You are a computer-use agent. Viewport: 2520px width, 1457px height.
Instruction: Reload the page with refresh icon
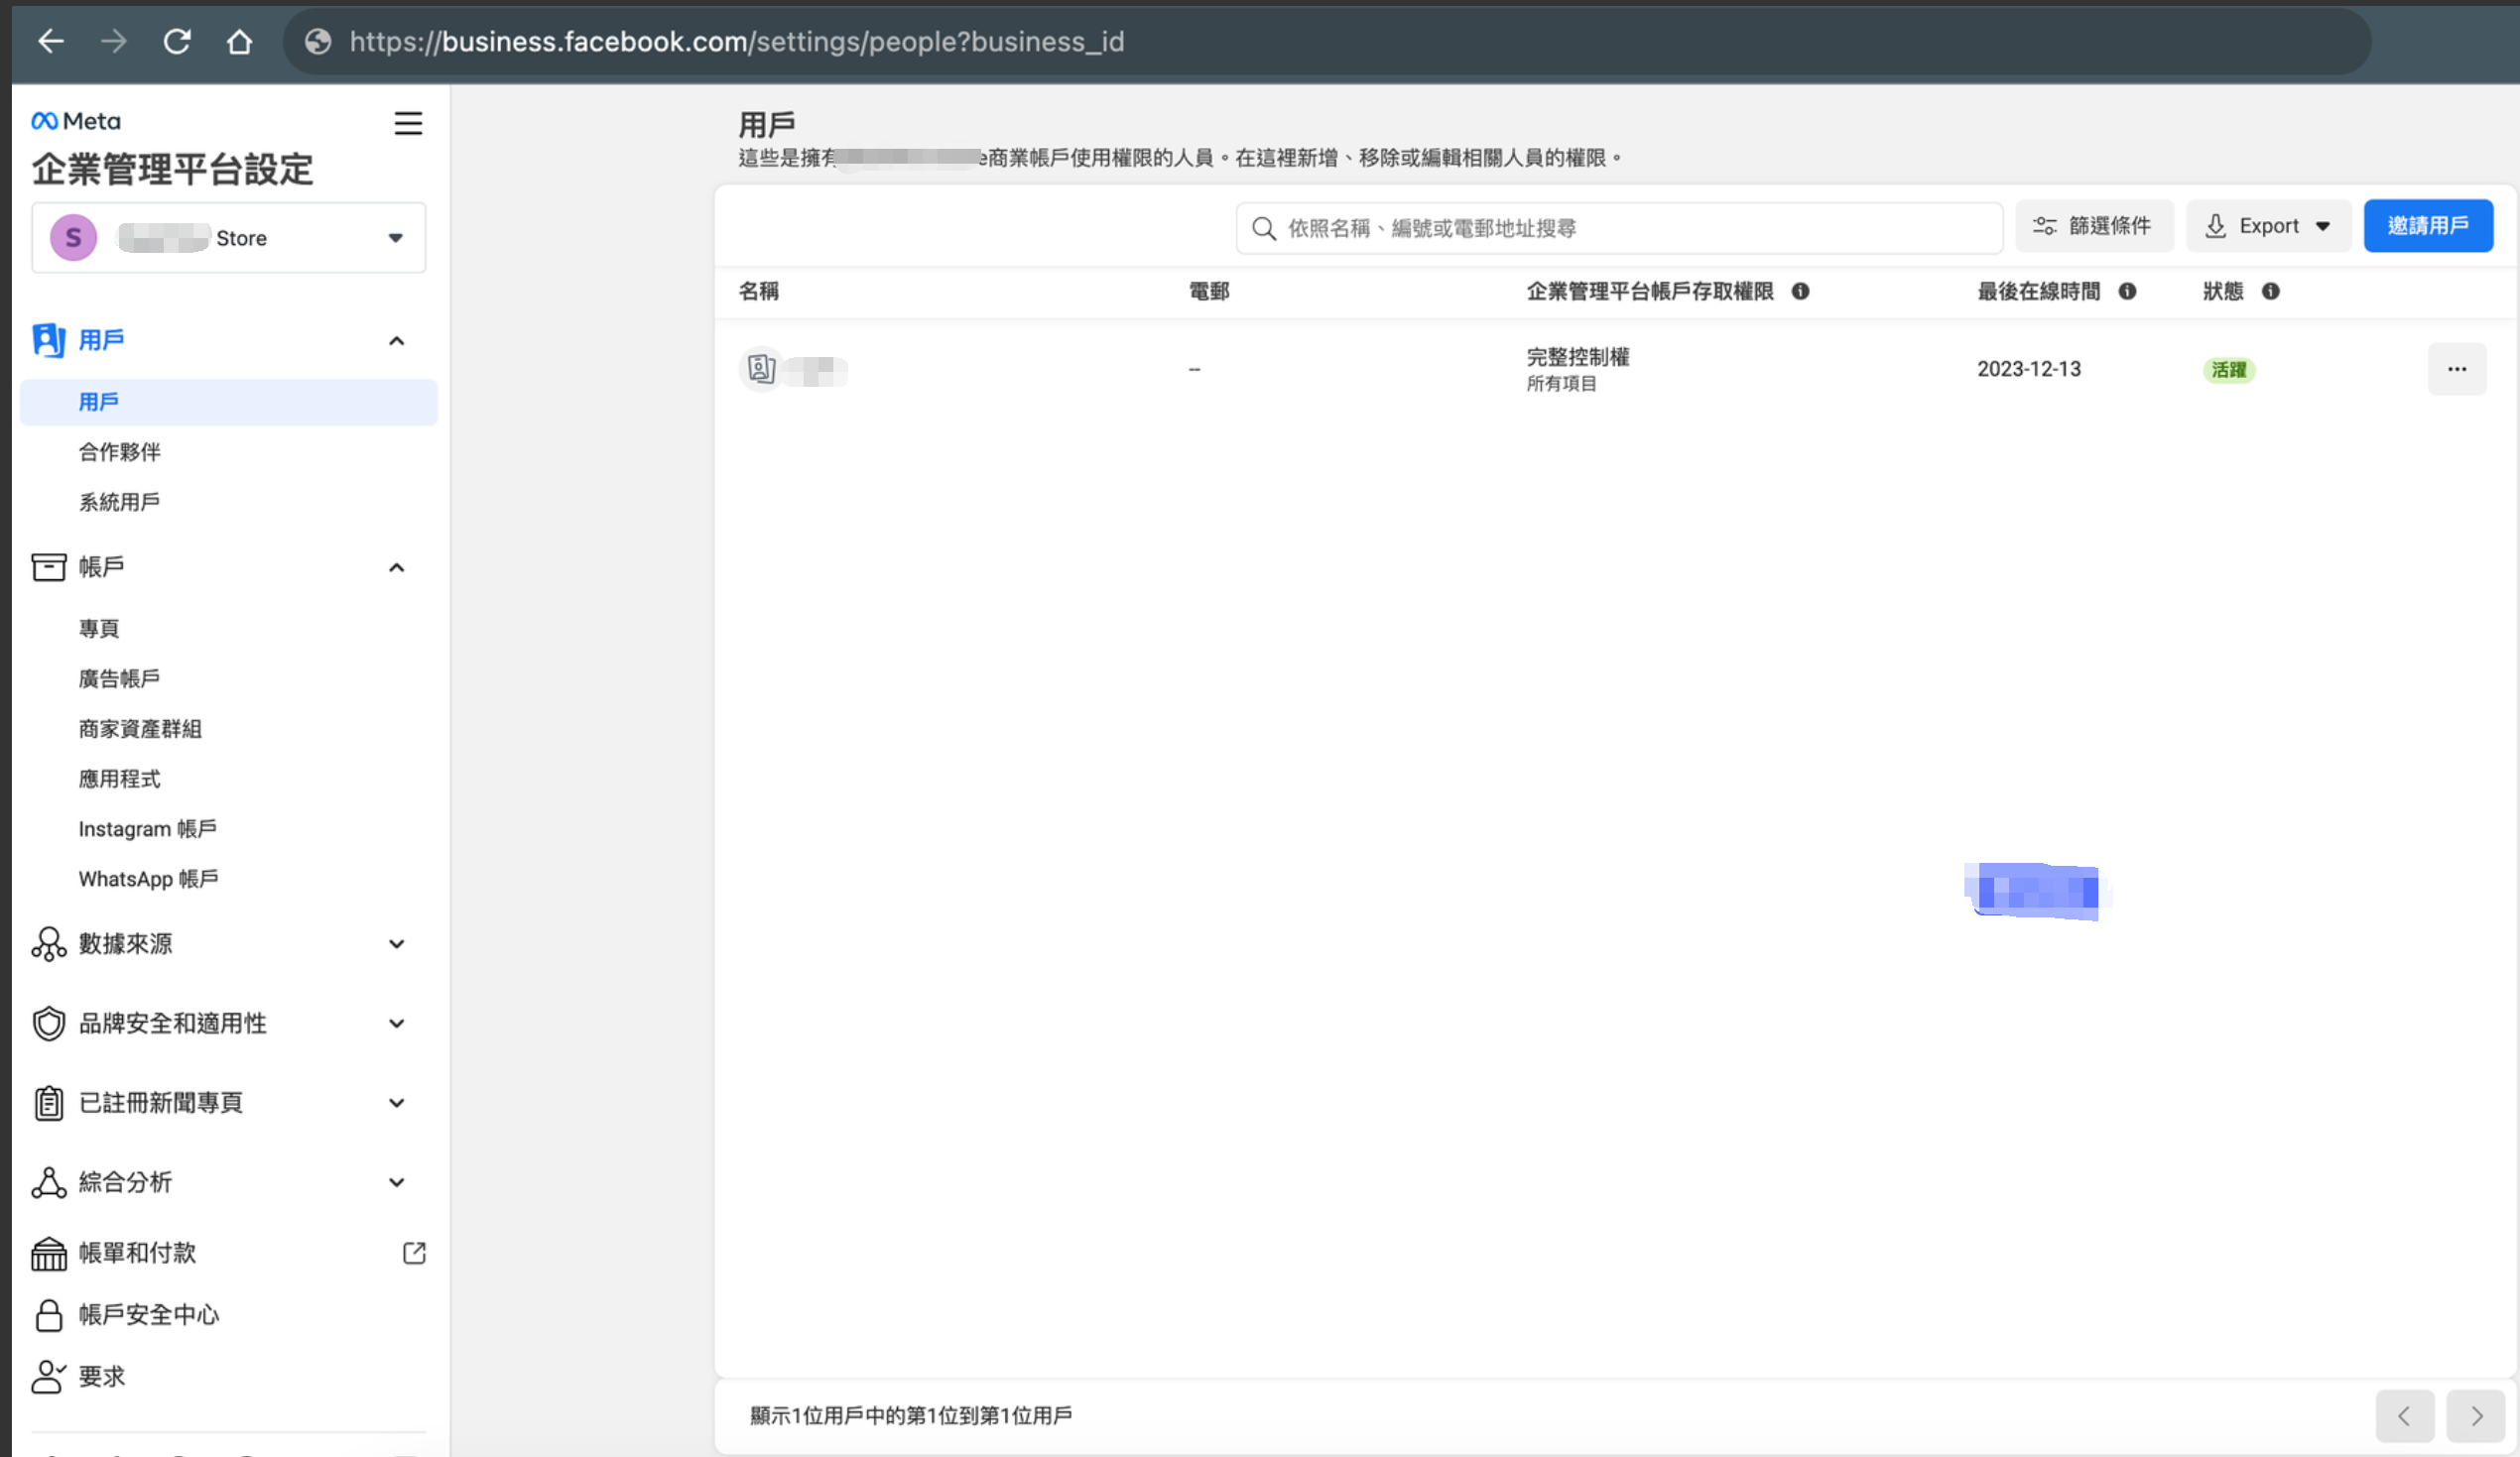coord(177,41)
